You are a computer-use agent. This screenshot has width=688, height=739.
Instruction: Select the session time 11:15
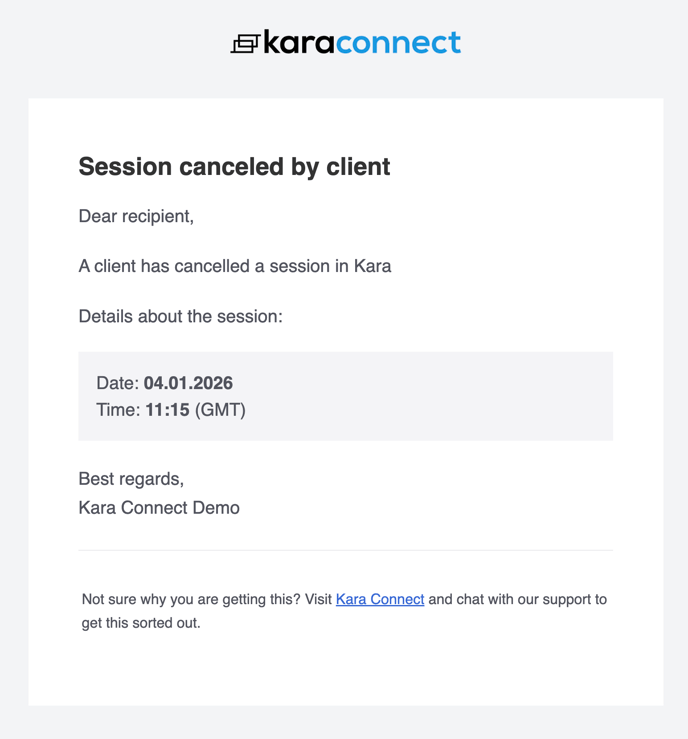click(167, 409)
